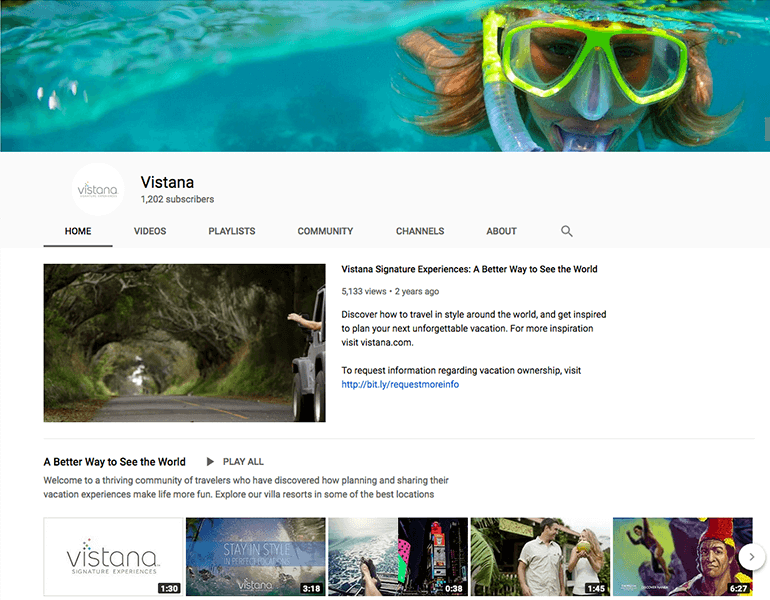
Task: Open the illustrated 6:27 video thumbnail
Action: [683, 557]
